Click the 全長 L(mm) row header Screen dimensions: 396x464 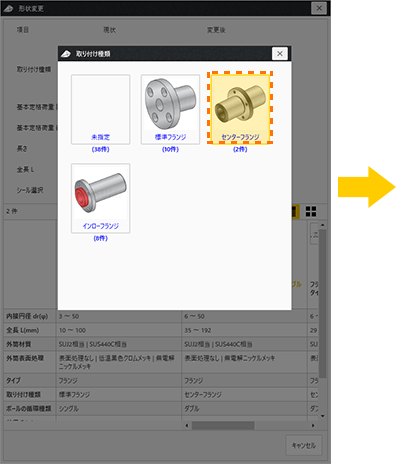pyautogui.click(x=30, y=330)
